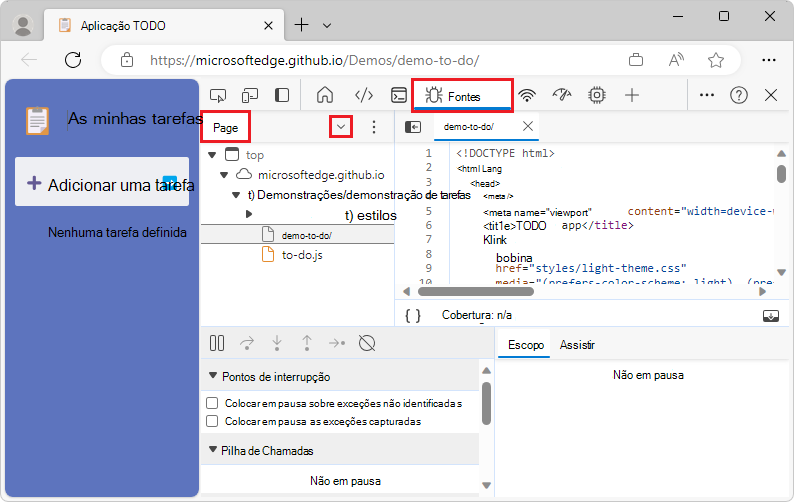
Task: Switch to the Assistir tab
Action: [577, 345]
